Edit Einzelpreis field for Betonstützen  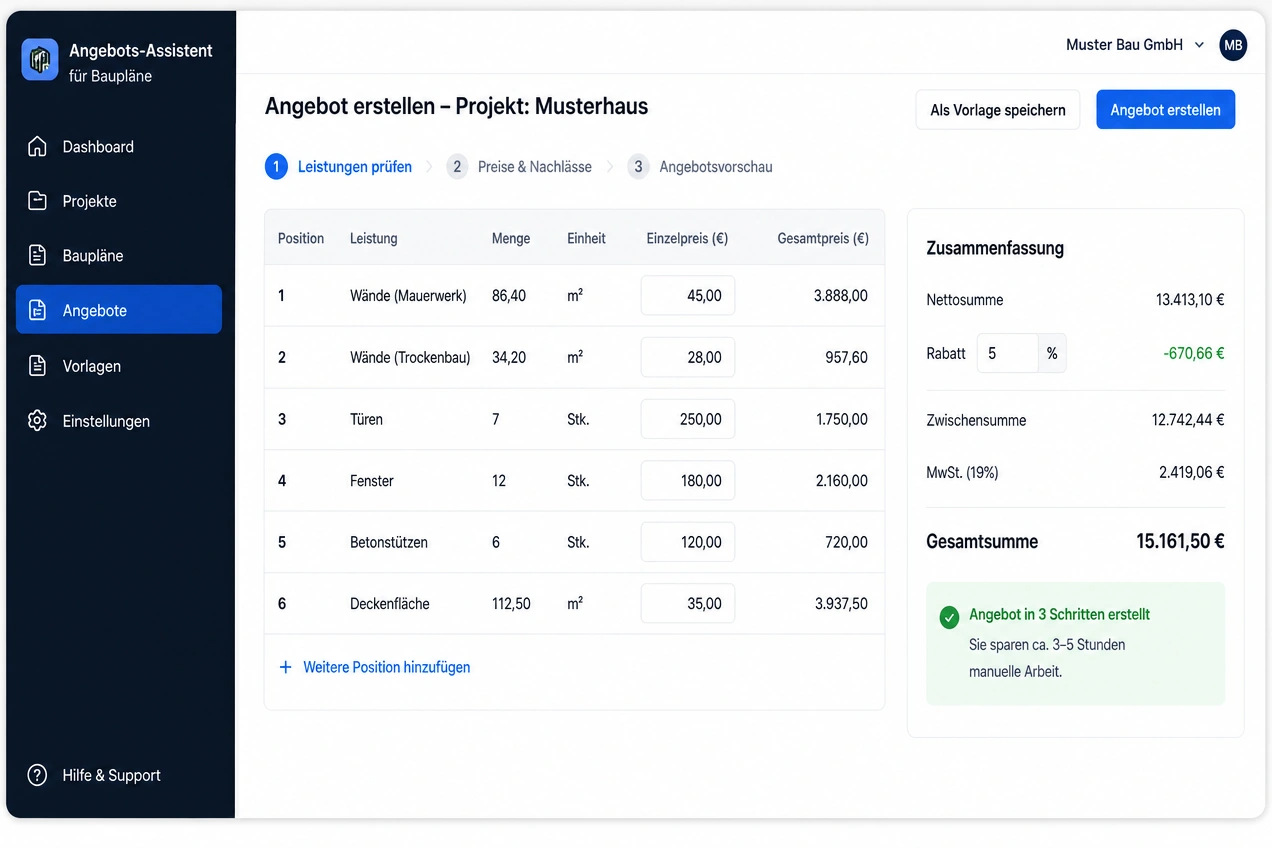pos(688,542)
